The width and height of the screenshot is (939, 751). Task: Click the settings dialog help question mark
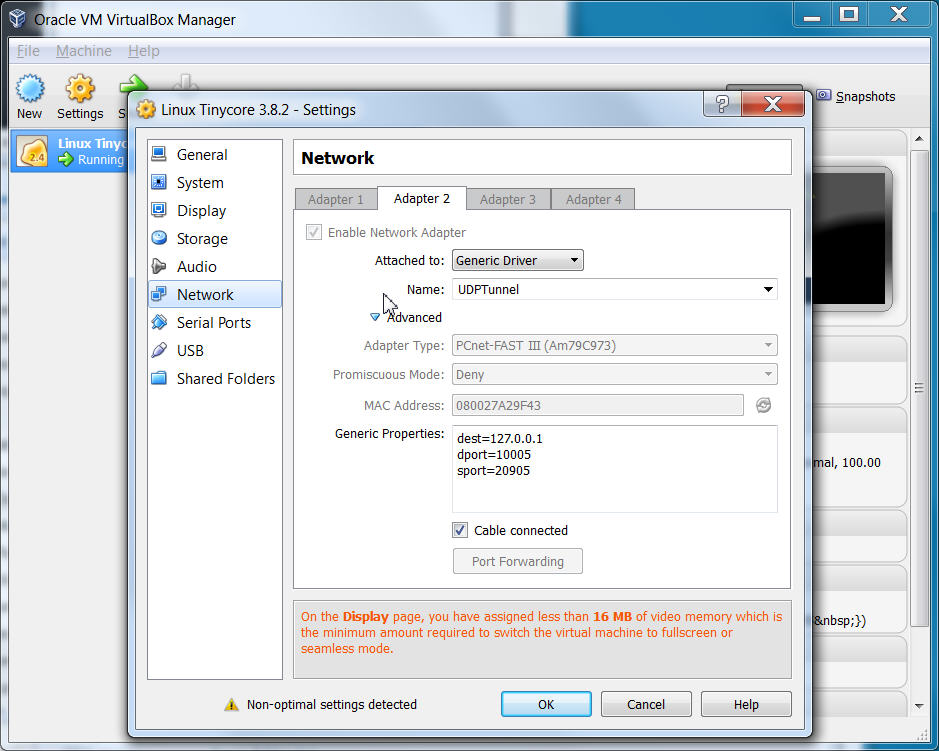(722, 104)
